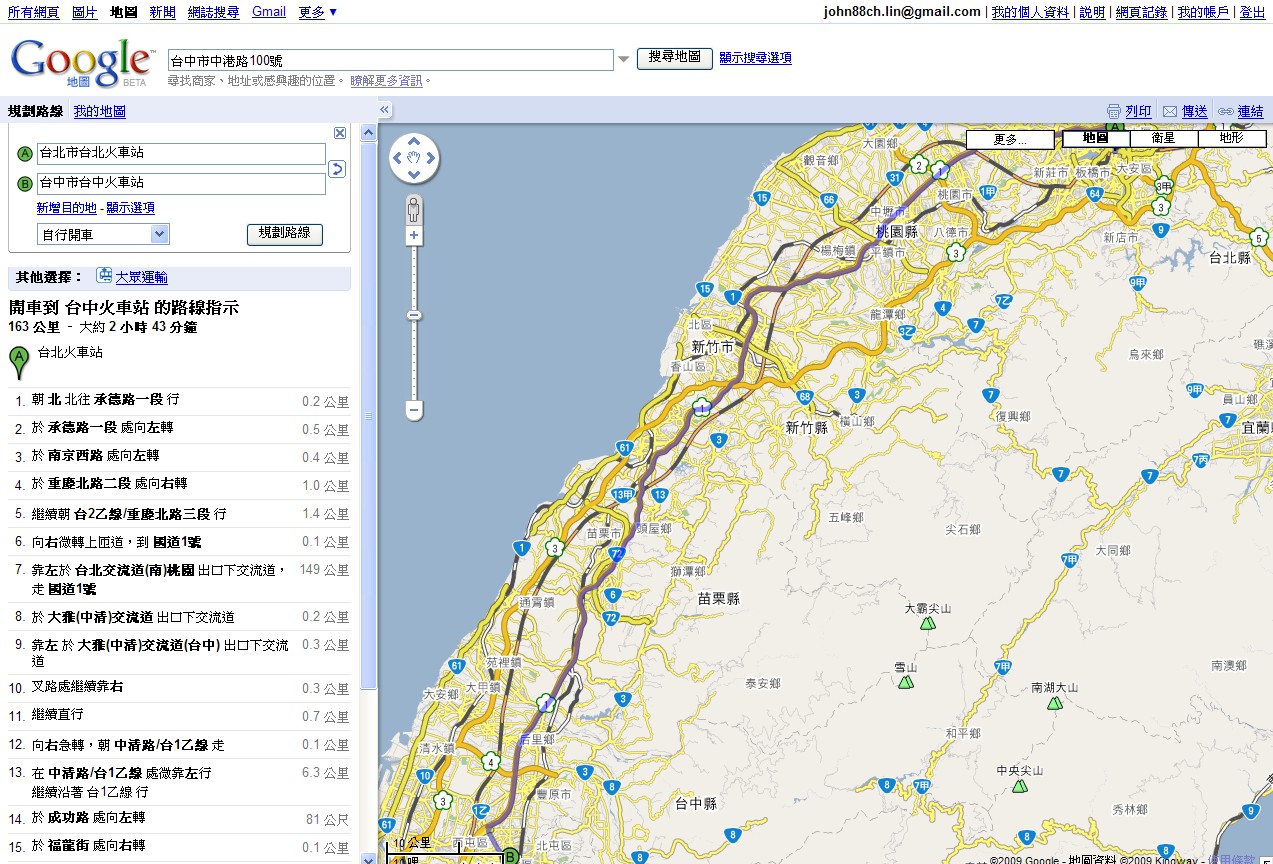Image resolution: width=1273 pixels, height=864 pixels.
Task: Click the origin field 台北市台北火車站
Action: tap(181, 154)
